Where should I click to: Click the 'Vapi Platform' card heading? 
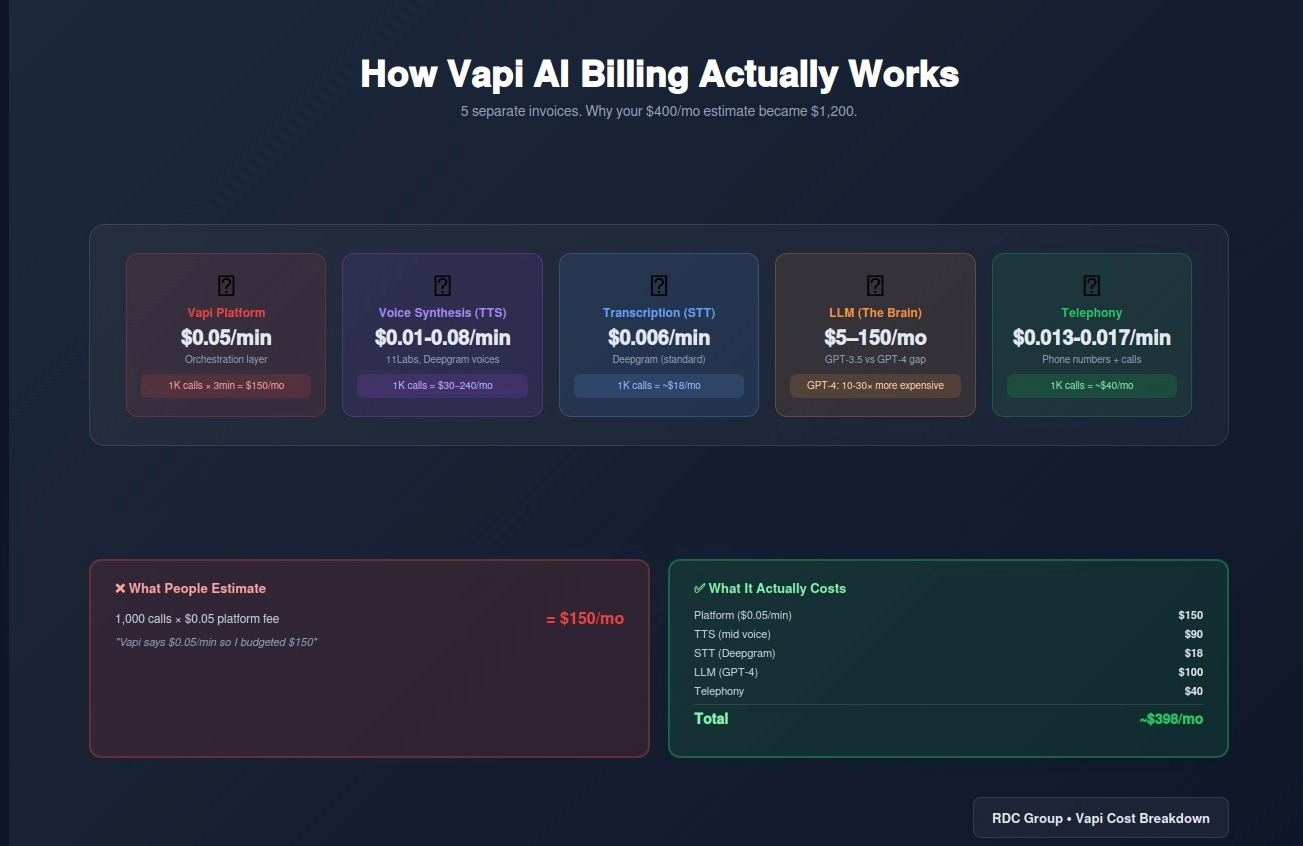tap(226, 313)
